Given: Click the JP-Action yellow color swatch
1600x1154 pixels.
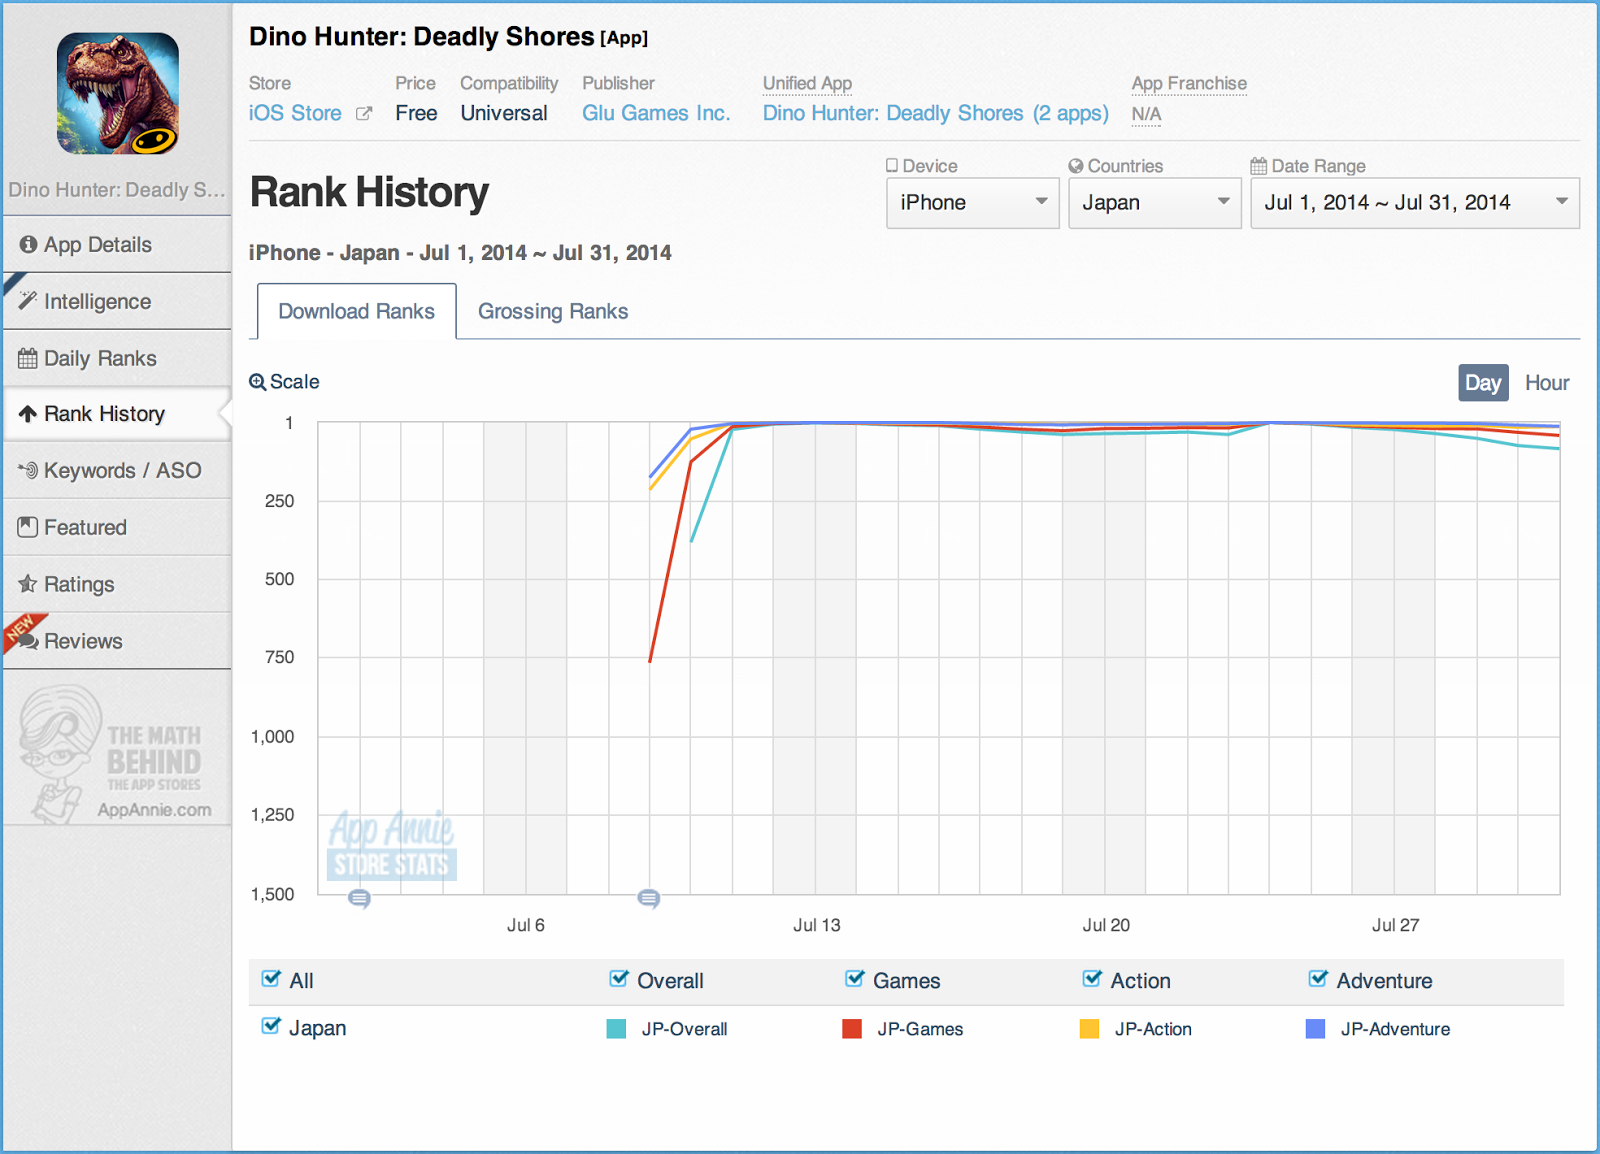Looking at the screenshot, I should [x=1090, y=1029].
